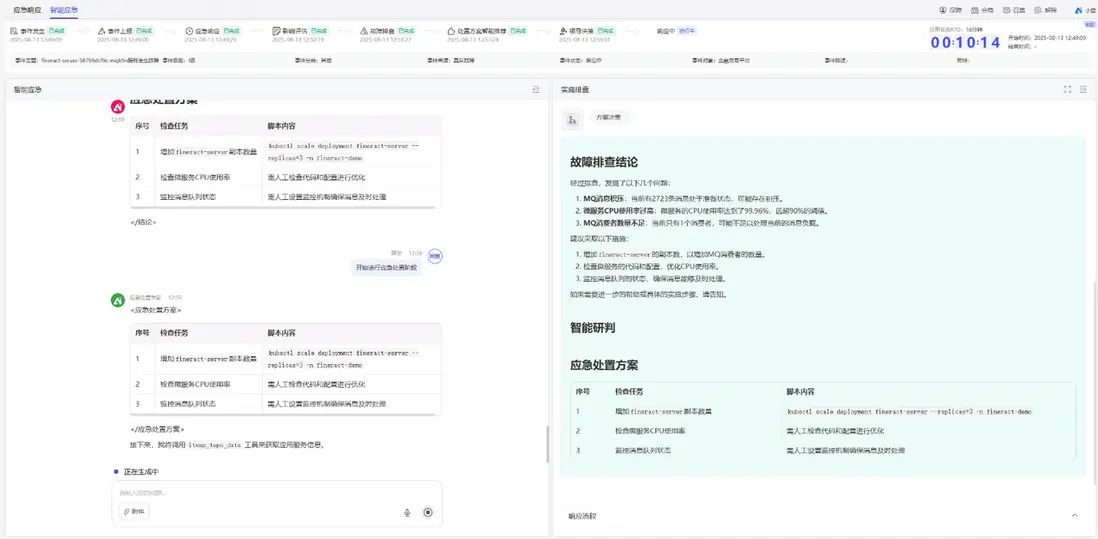Viewport: 1098px width, 539px height.
Task: Click the 响应流程 section label
Action: pyautogui.click(x=583, y=516)
